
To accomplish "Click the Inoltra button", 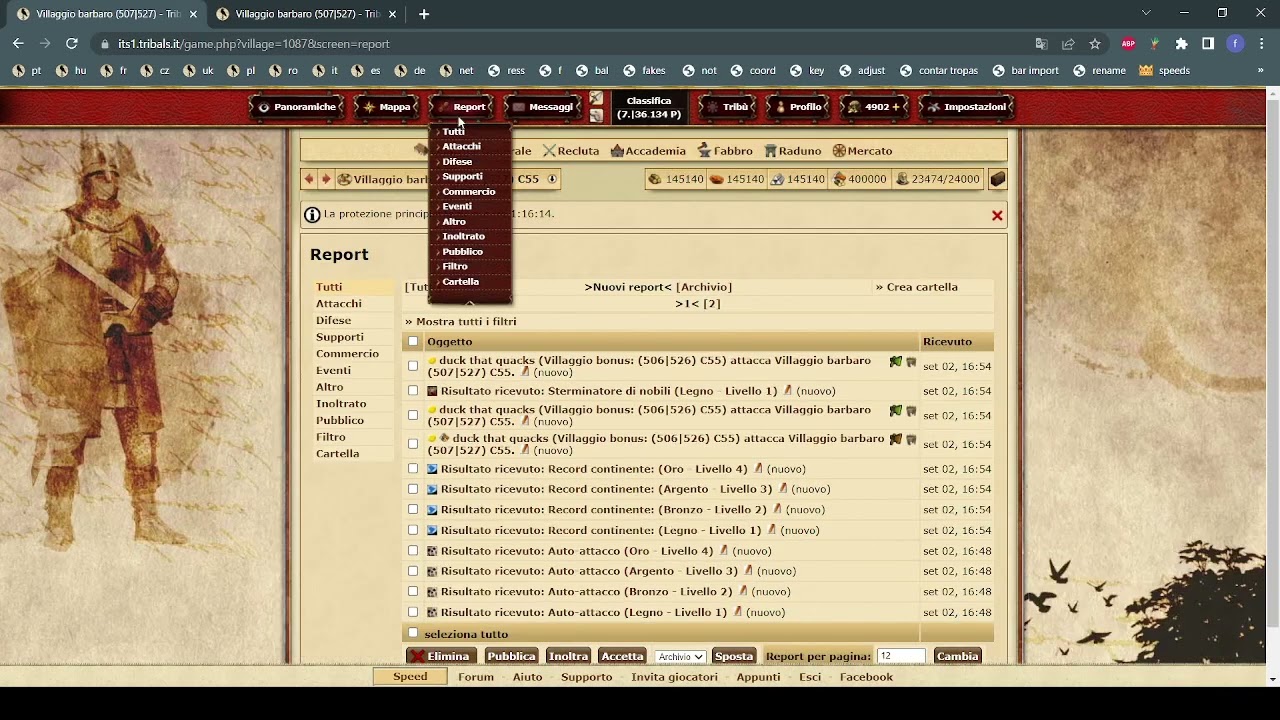I will pos(568,656).
